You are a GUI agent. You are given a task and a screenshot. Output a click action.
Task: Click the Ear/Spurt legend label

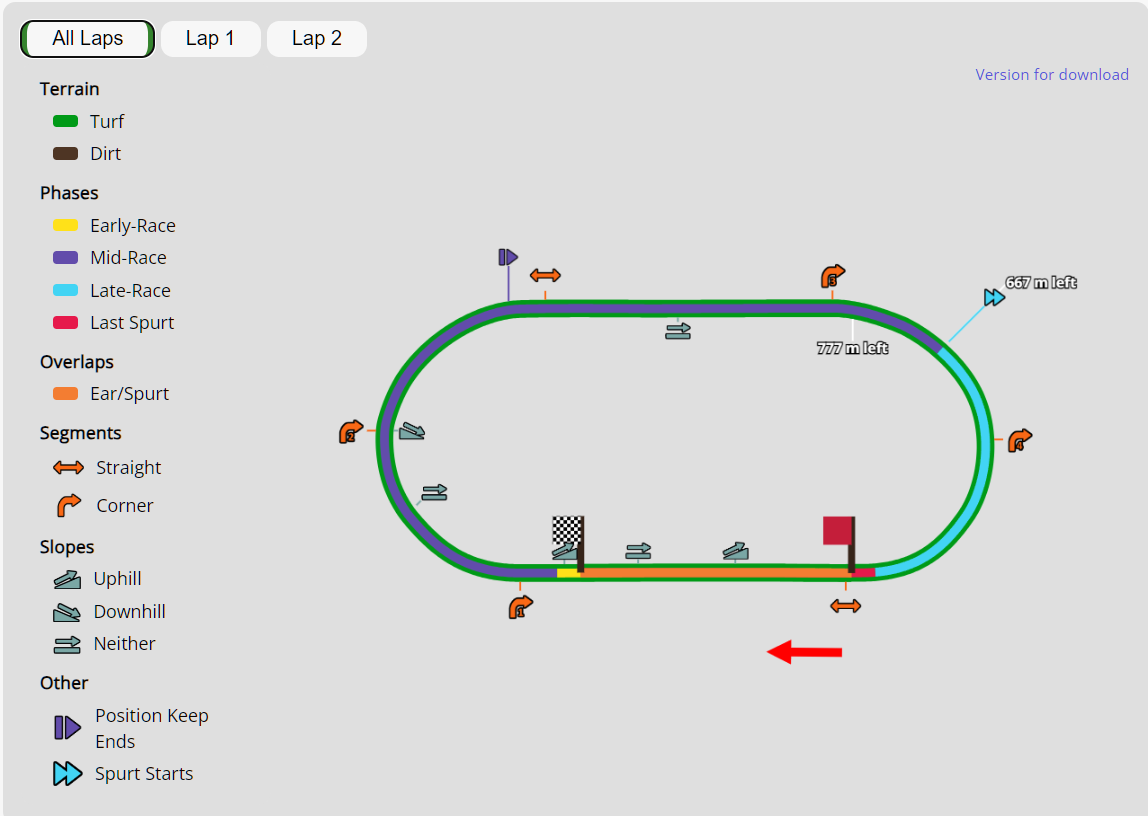[130, 394]
